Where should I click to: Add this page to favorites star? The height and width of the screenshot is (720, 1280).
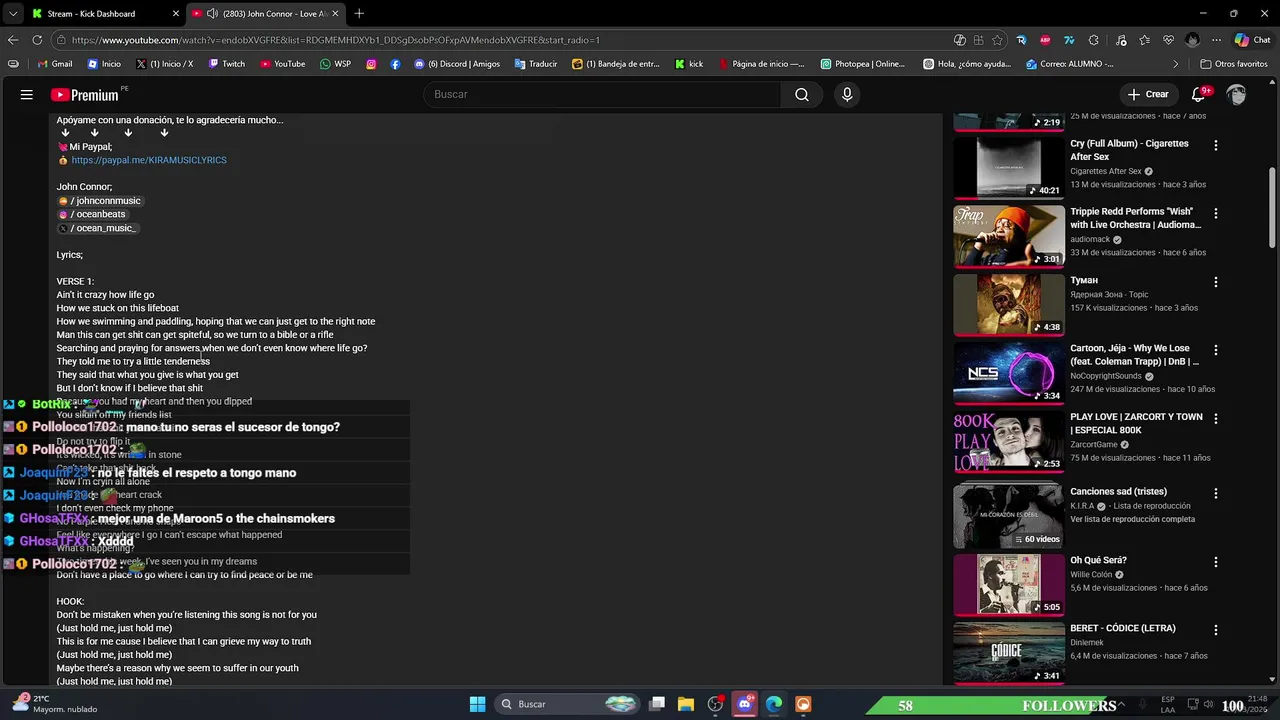[x=997, y=40]
